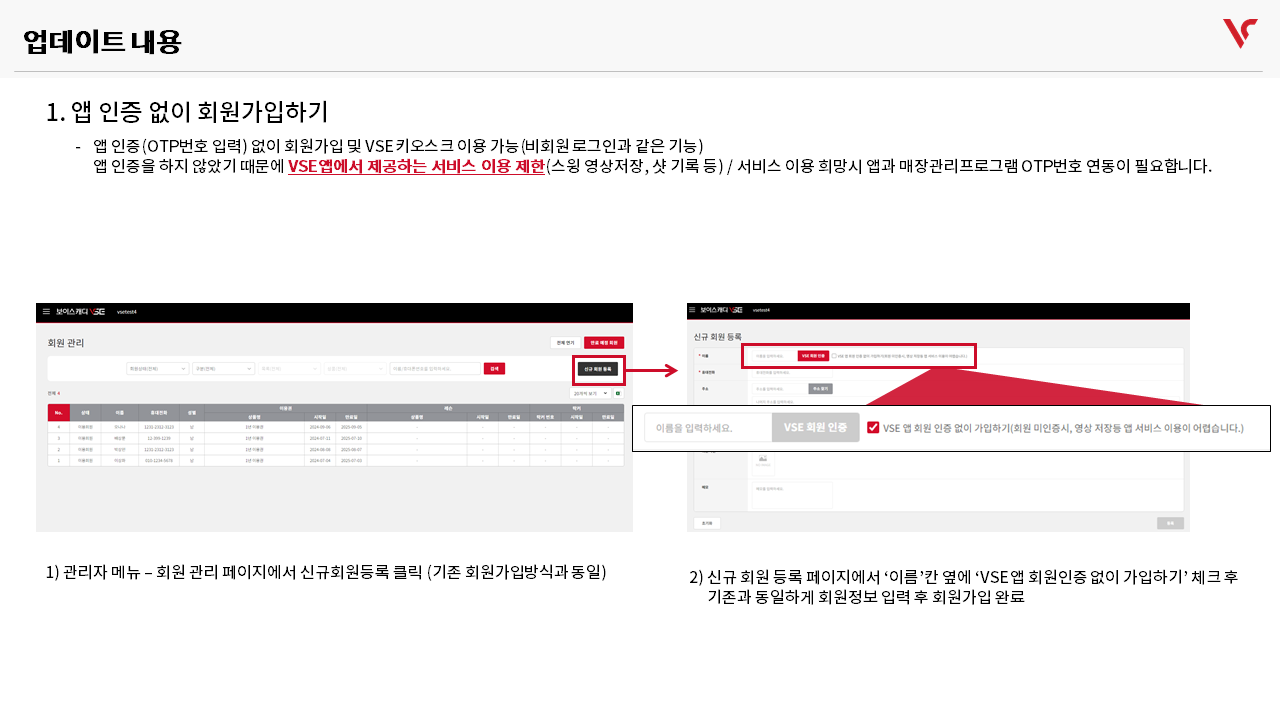This screenshot has width=1280, height=720.
Task: Open the 구분(전체) dropdown
Action: click(x=223, y=369)
